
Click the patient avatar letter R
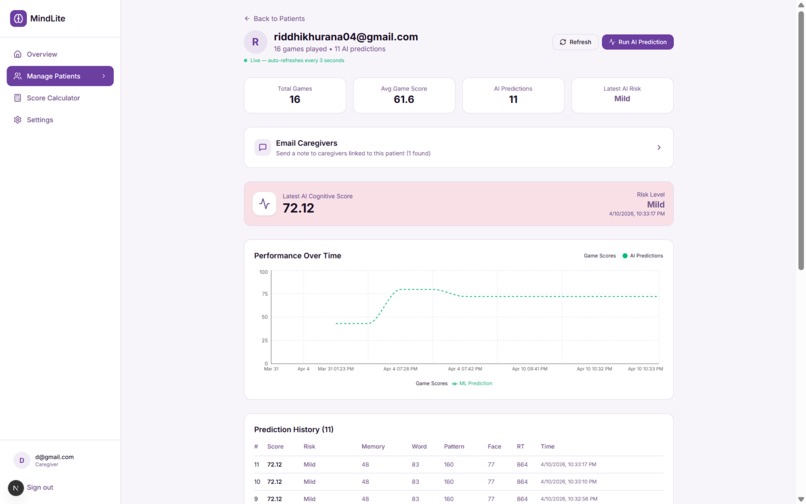(255, 42)
